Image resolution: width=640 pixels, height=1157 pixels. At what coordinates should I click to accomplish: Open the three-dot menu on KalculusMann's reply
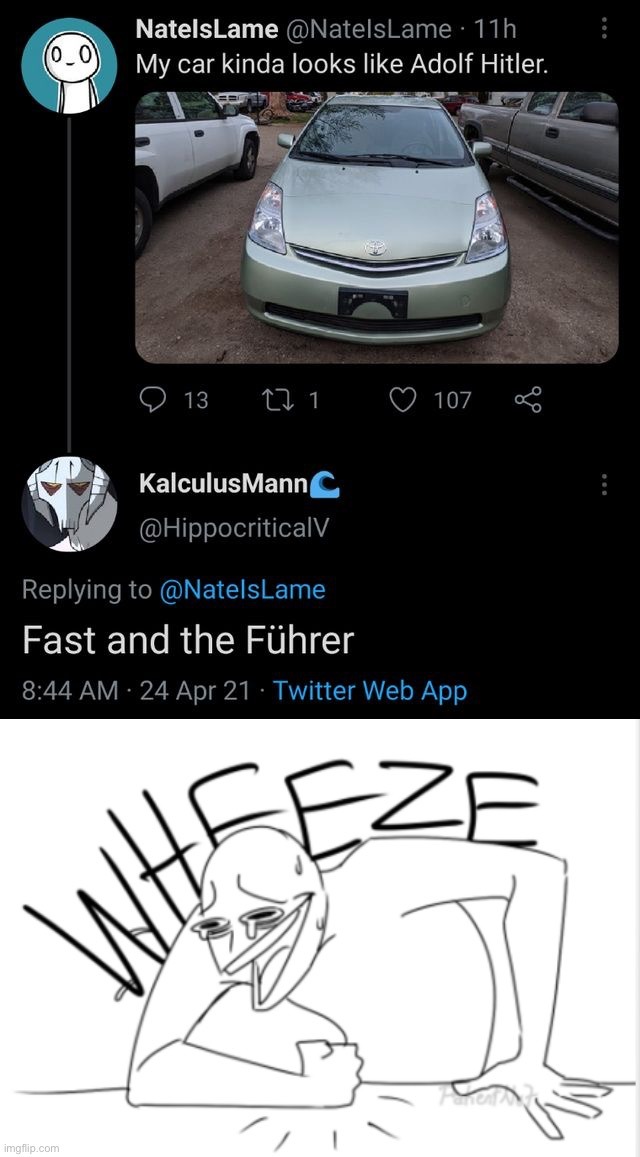pos(604,485)
